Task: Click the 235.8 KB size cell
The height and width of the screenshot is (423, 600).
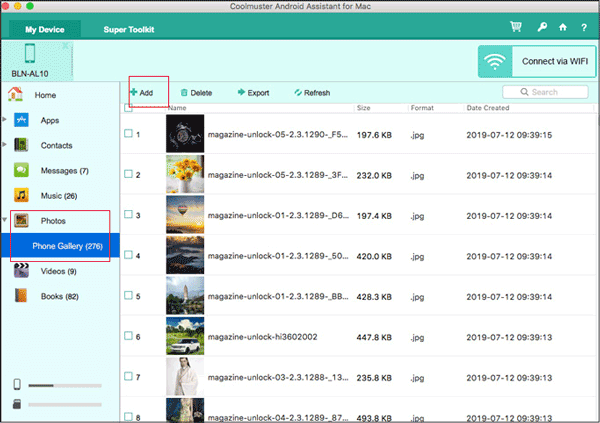Action: [x=374, y=378]
